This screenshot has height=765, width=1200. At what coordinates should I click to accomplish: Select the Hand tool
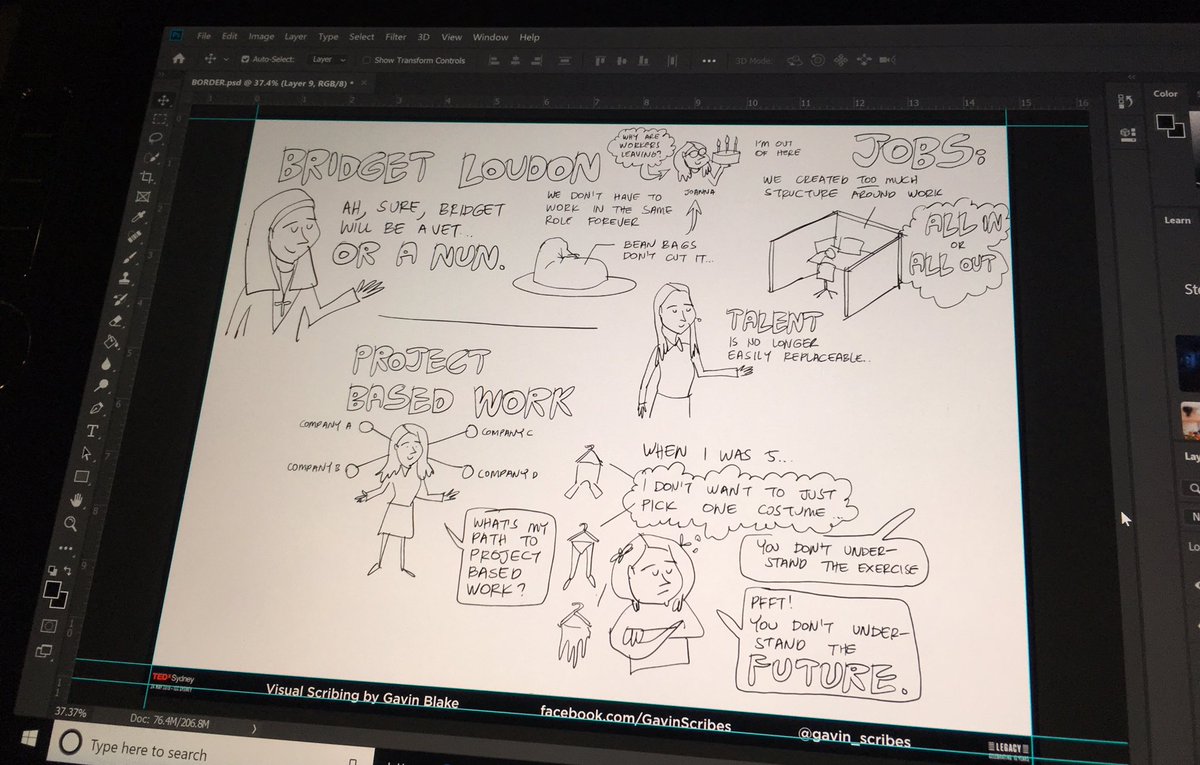coord(76,500)
